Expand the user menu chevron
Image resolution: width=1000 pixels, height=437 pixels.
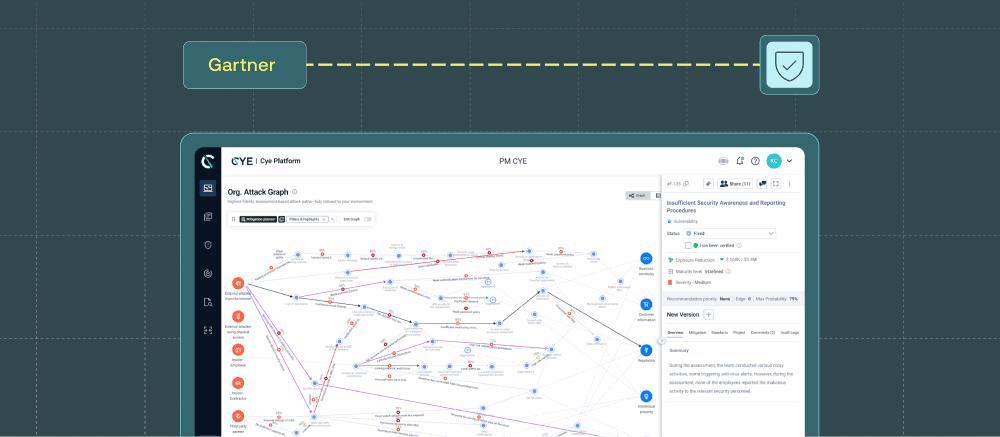pos(789,161)
